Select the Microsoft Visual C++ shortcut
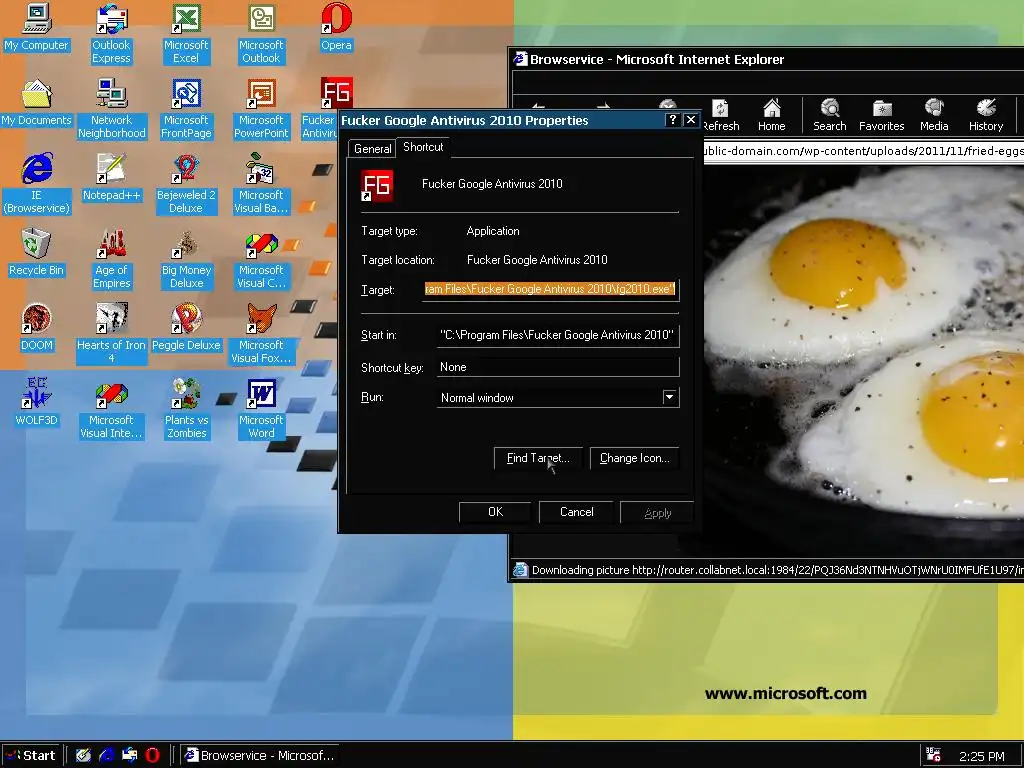Screen dimensions: 1024x768 261,259
